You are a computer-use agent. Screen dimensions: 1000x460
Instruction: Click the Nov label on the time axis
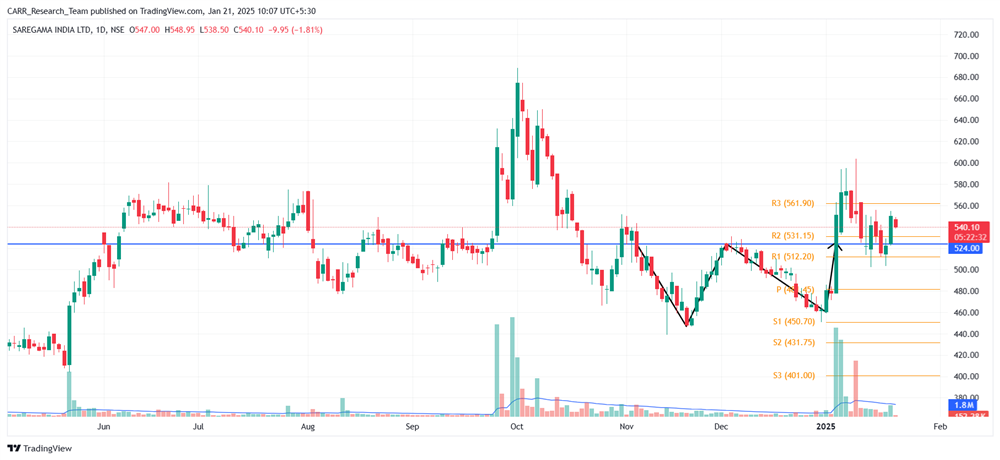tap(627, 425)
